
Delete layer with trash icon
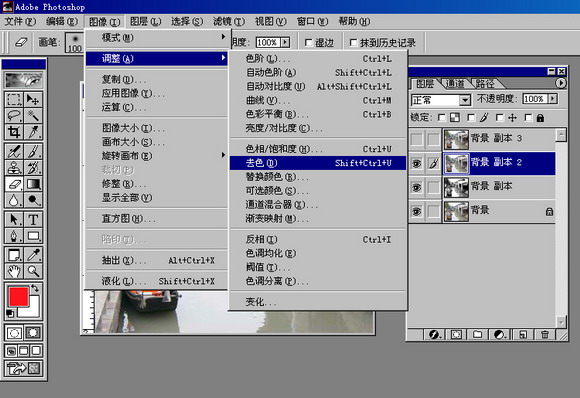(545, 334)
